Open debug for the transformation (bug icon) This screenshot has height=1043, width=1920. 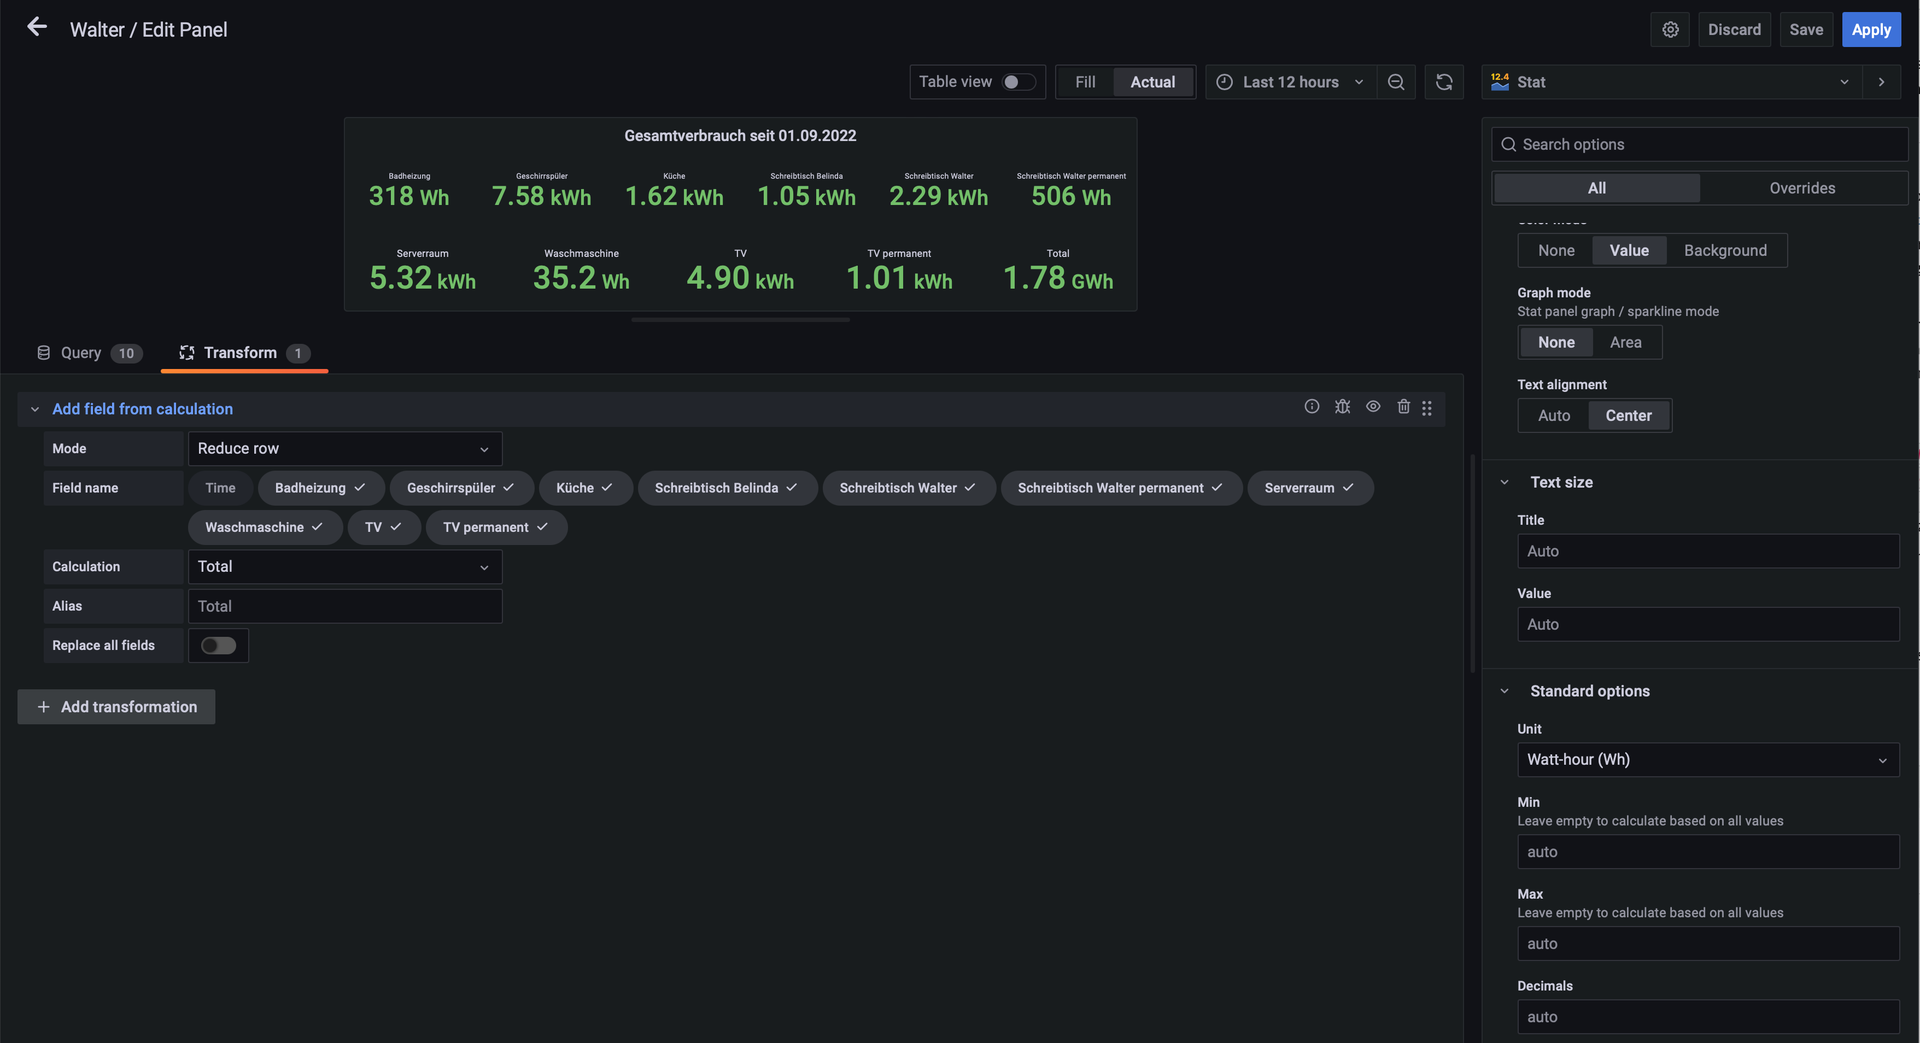click(x=1342, y=407)
